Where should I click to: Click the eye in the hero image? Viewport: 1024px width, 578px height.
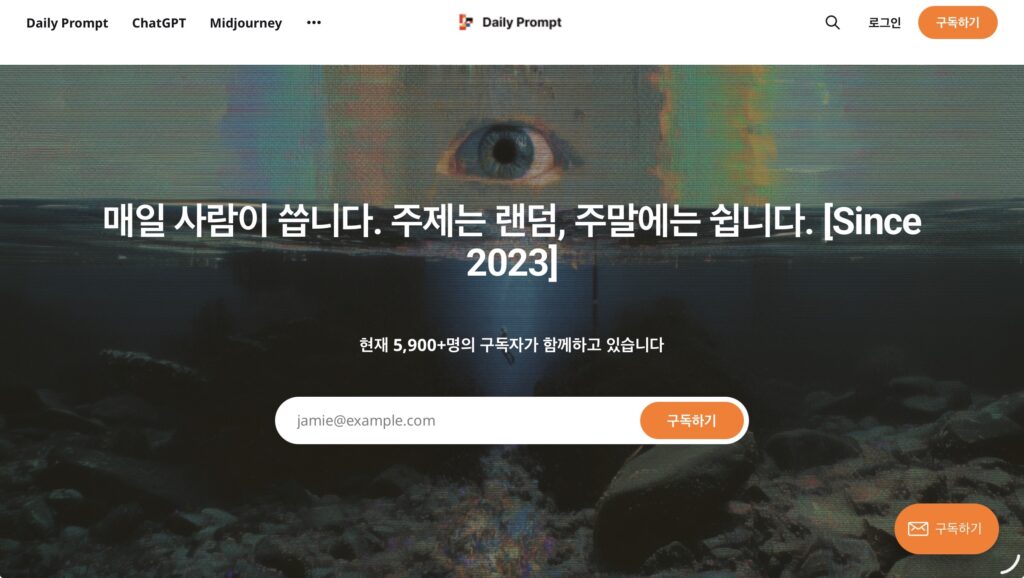click(x=505, y=152)
